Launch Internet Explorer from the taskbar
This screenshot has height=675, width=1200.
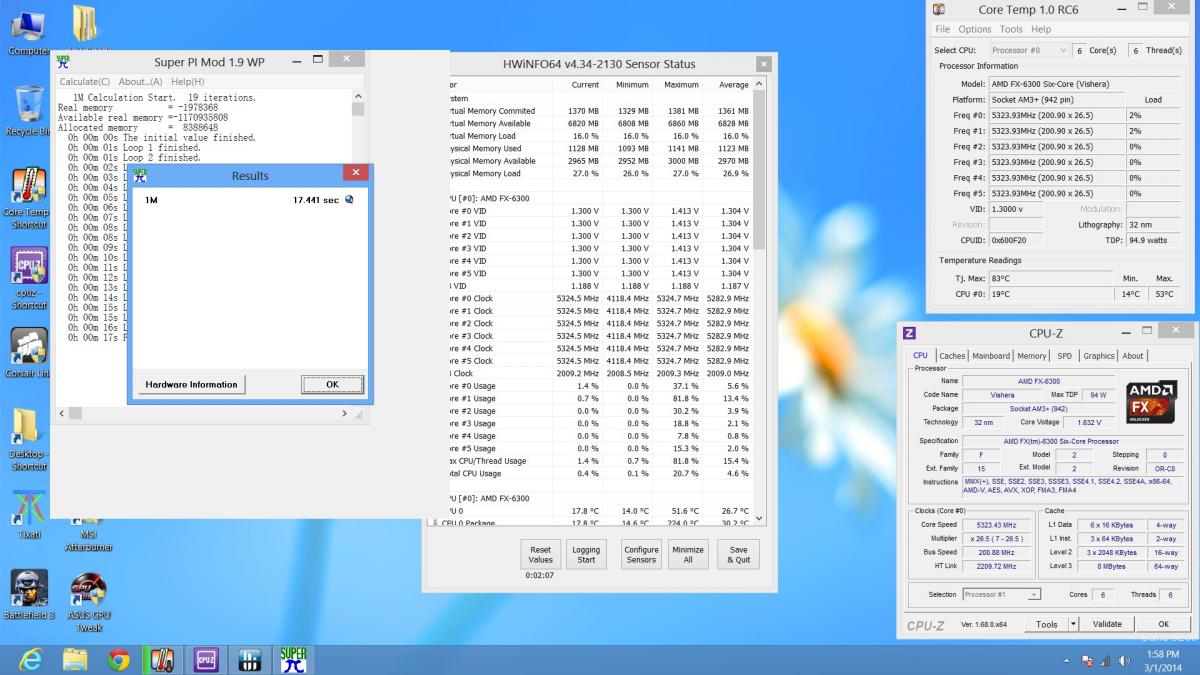30,660
